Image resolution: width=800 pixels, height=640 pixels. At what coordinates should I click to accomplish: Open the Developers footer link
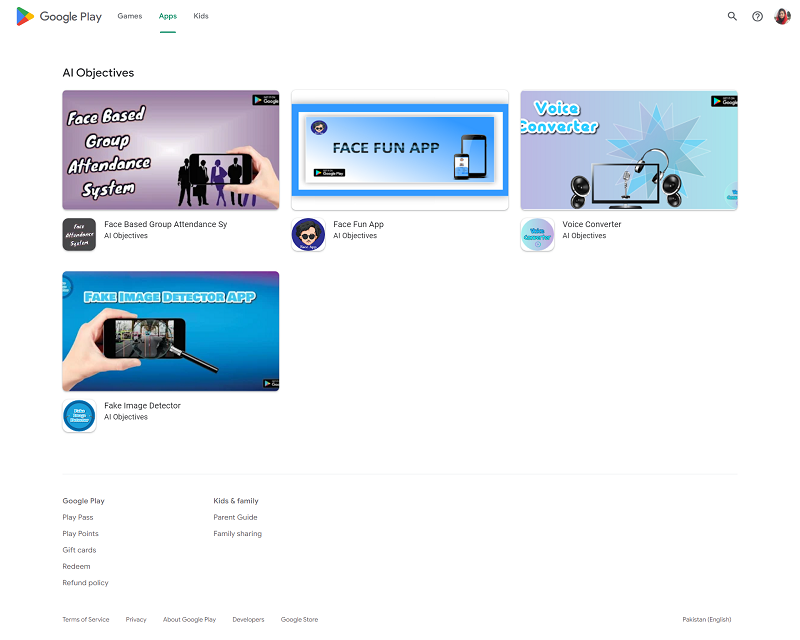click(x=248, y=620)
